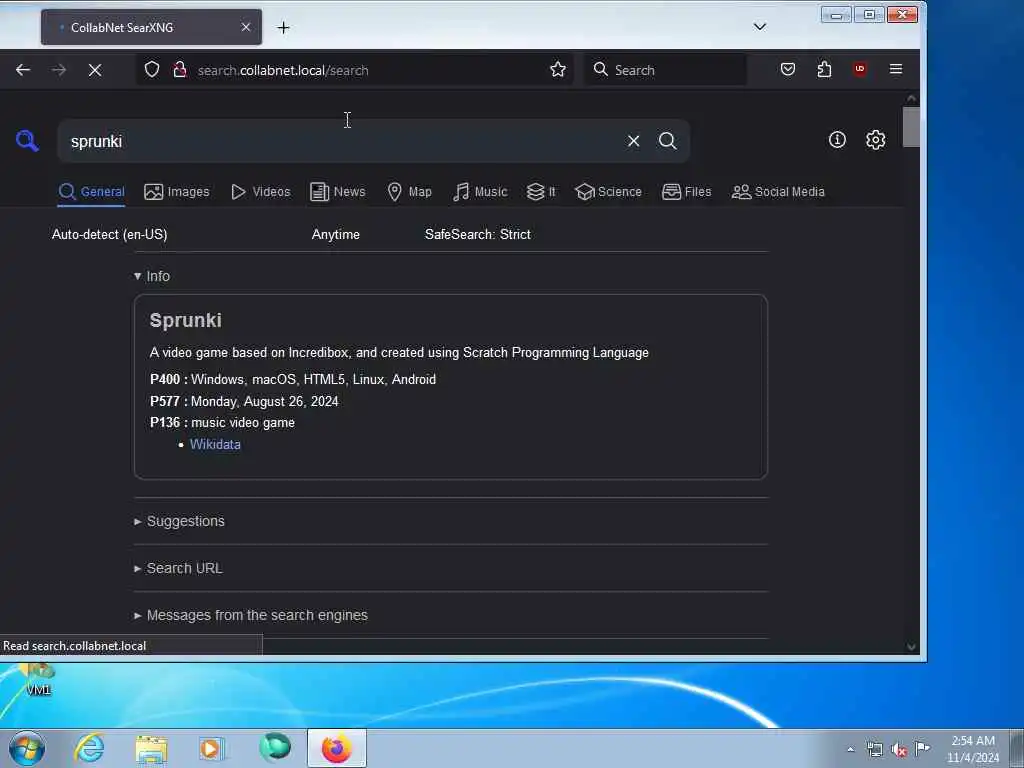Bookmark this page with the star icon
The width and height of the screenshot is (1024, 768).
point(558,70)
